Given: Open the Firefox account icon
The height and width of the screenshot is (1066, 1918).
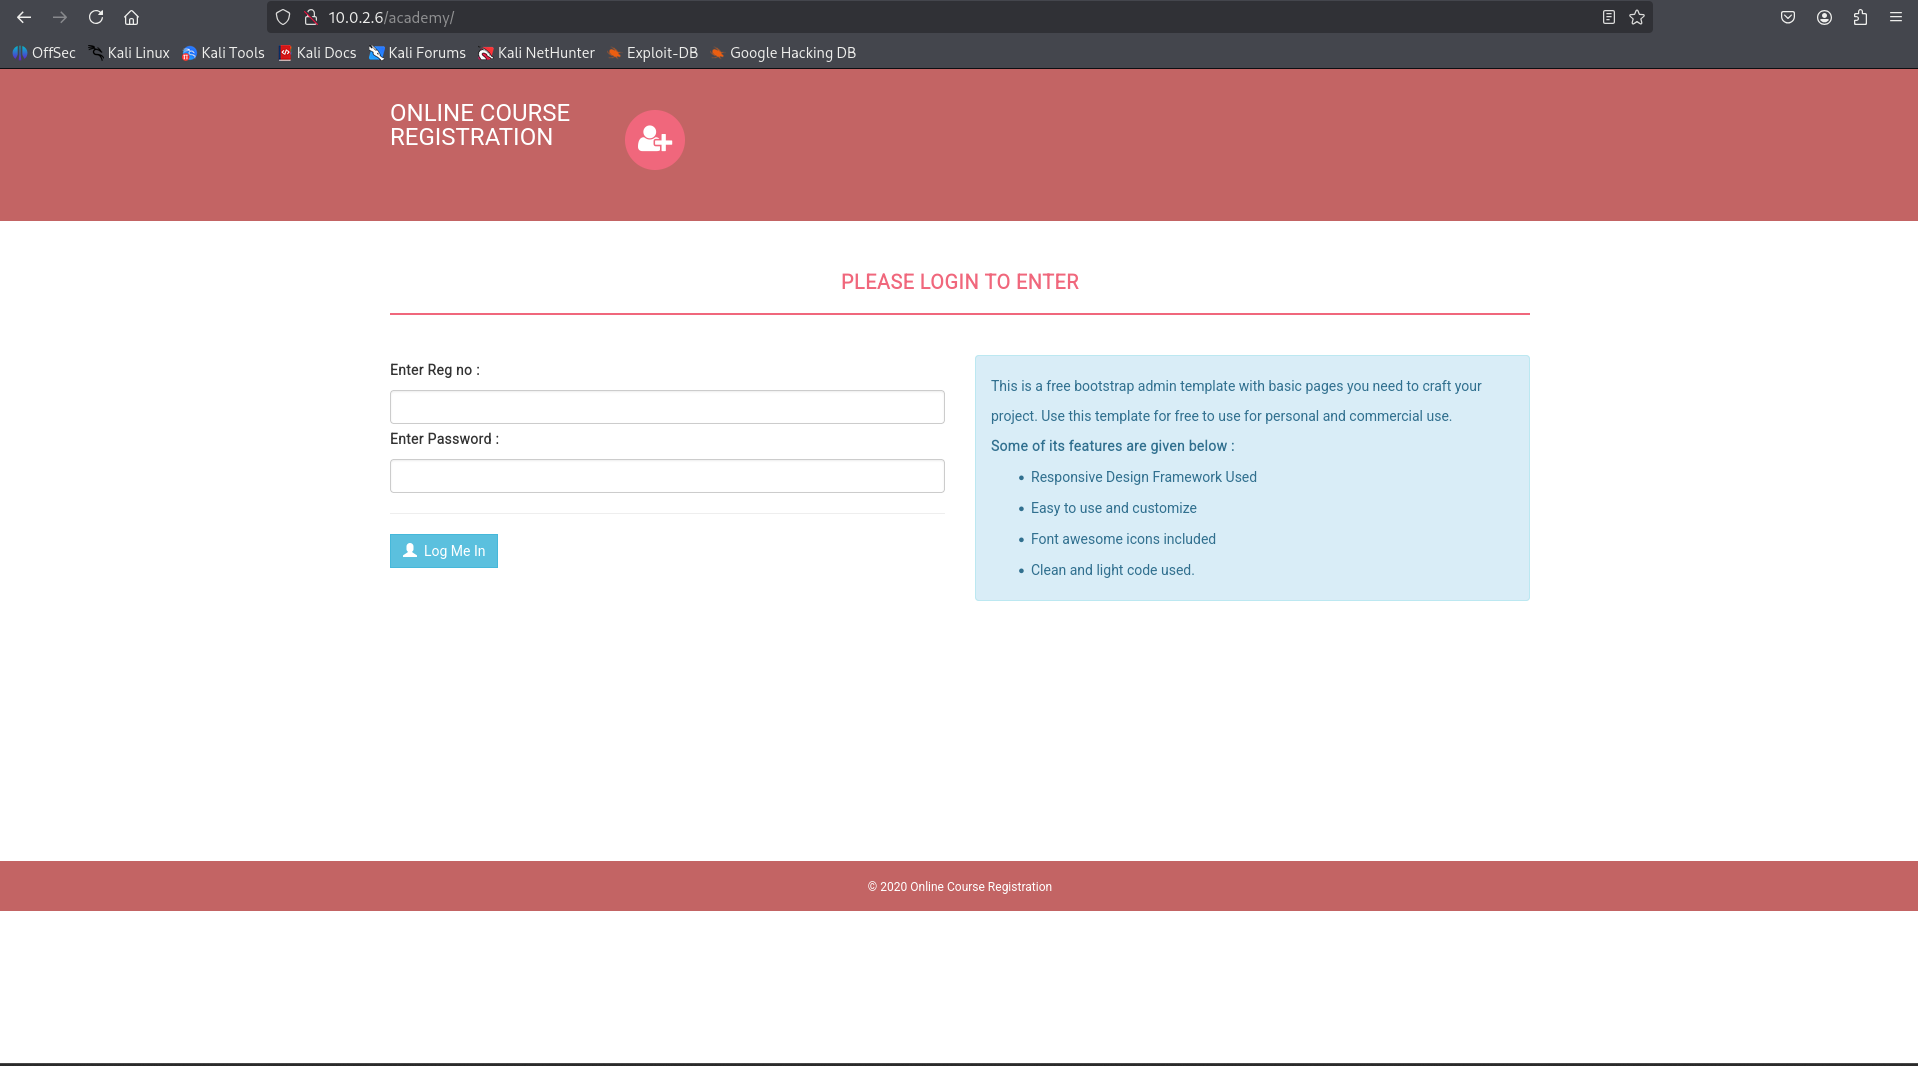Looking at the screenshot, I should coord(1824,17).
